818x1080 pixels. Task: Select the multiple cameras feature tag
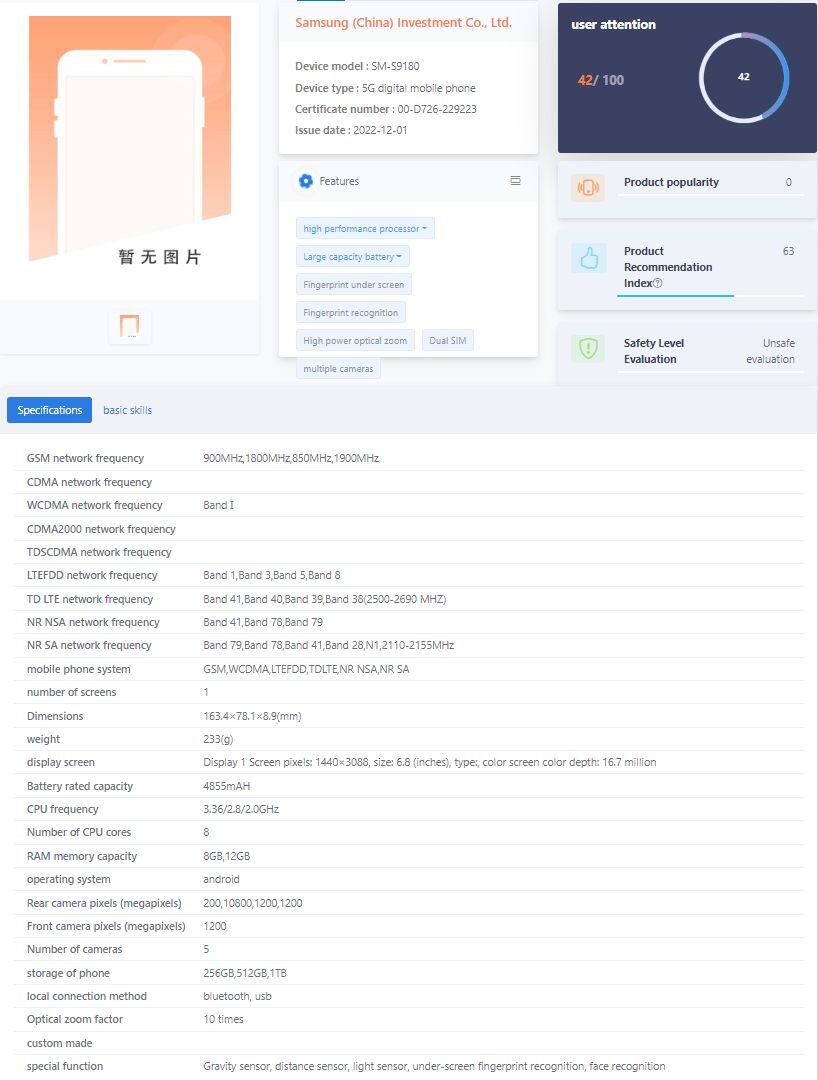point(338,368)
